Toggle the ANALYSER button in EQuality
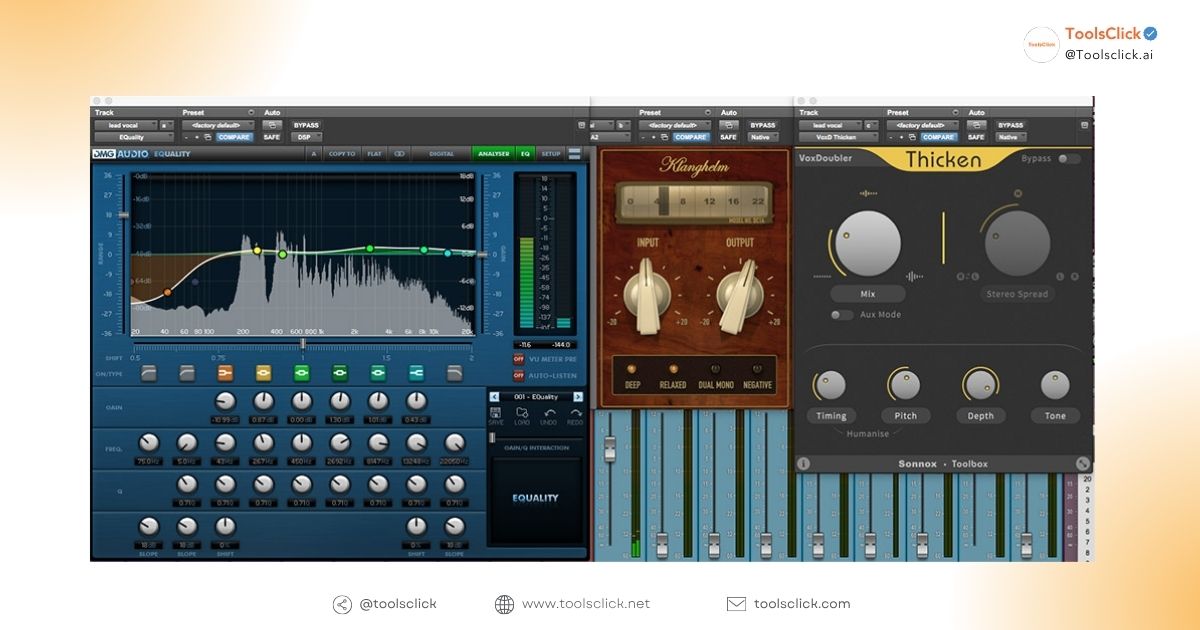This screenshot has height=630, width=1200. pyautogui.click(x=493, y=154)
